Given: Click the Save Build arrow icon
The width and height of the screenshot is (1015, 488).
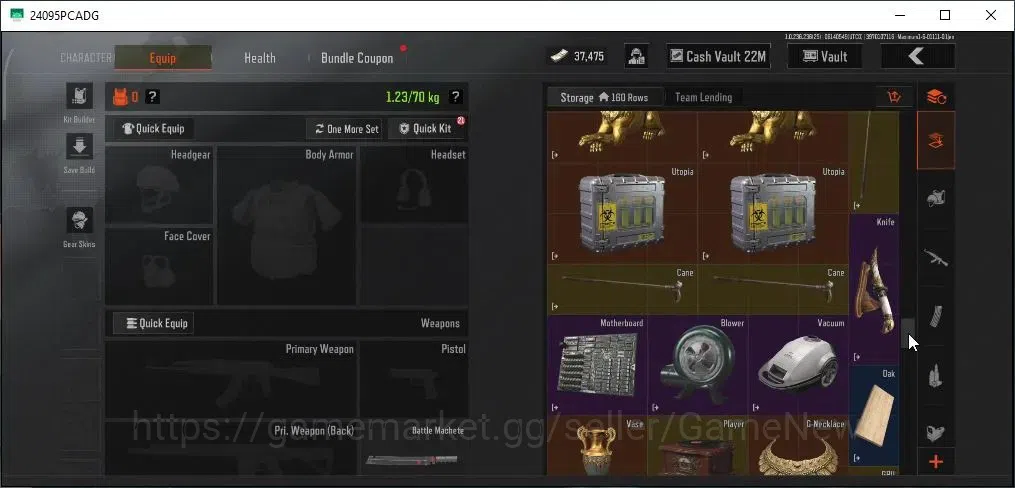Looking at the screenshot, I should (80, 146).
